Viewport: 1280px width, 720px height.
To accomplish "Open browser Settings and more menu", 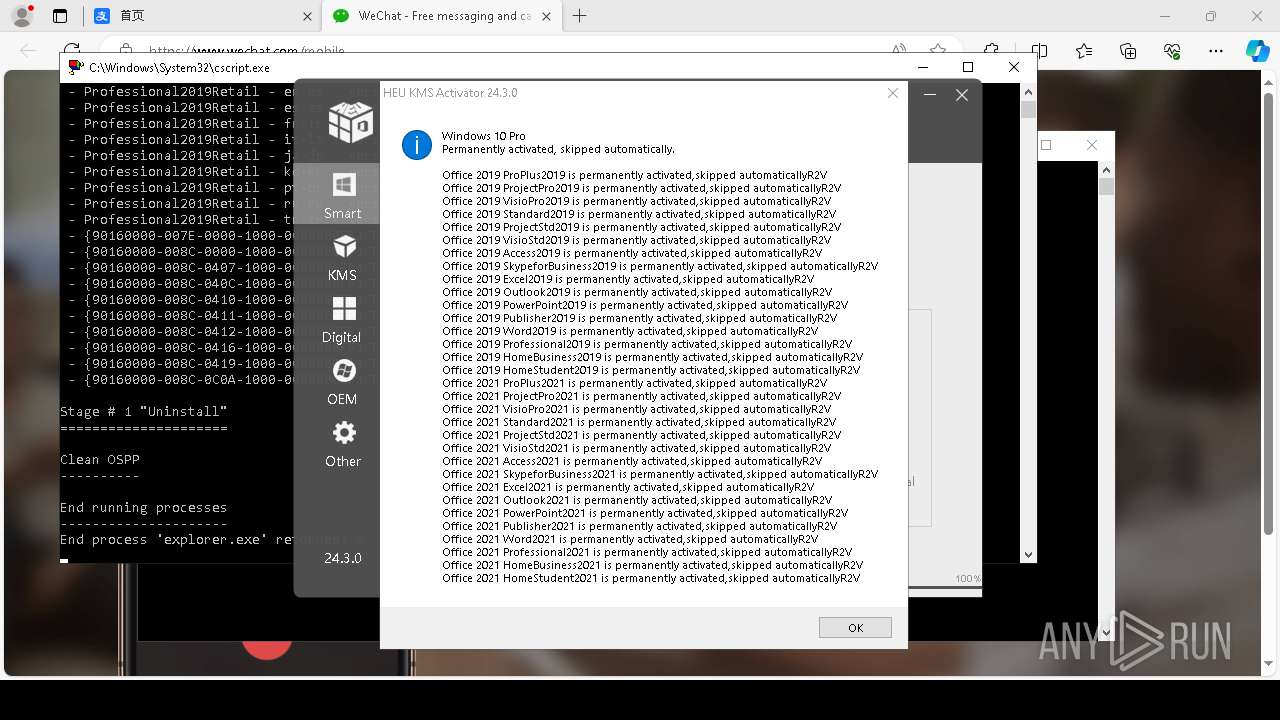I will click(1216, 51).
